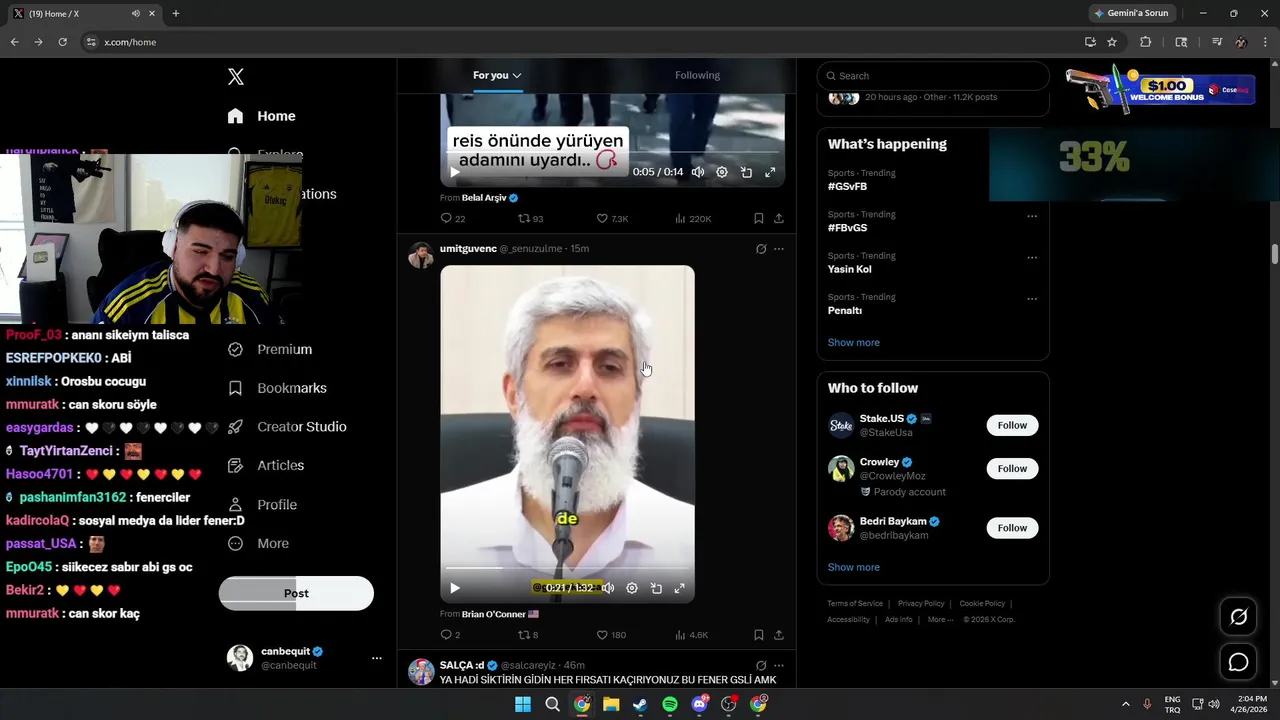This screenshot has width=1280, height=720.
Task: Open the #GSvFB trending topic
Action: point(847,187)
